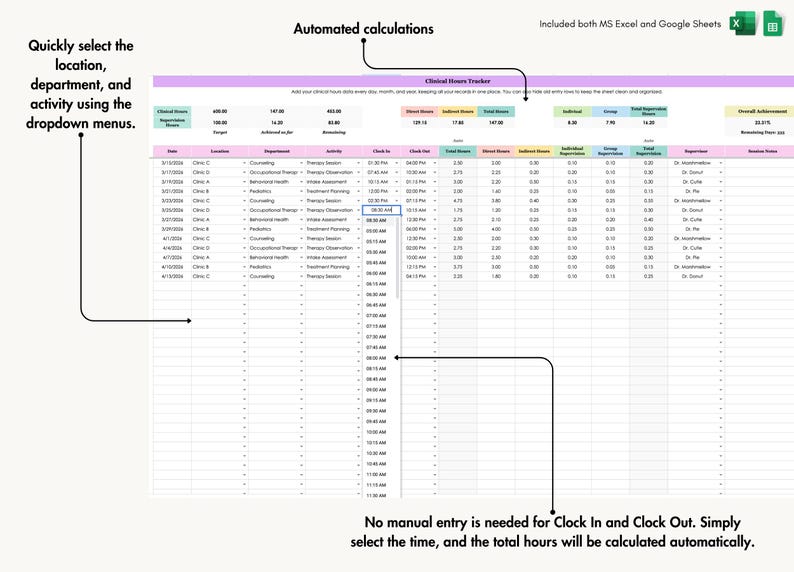Viewport: 794px width, 572px height.
Task: Choose 05:00 AM from time list
Action: point(376,231)
